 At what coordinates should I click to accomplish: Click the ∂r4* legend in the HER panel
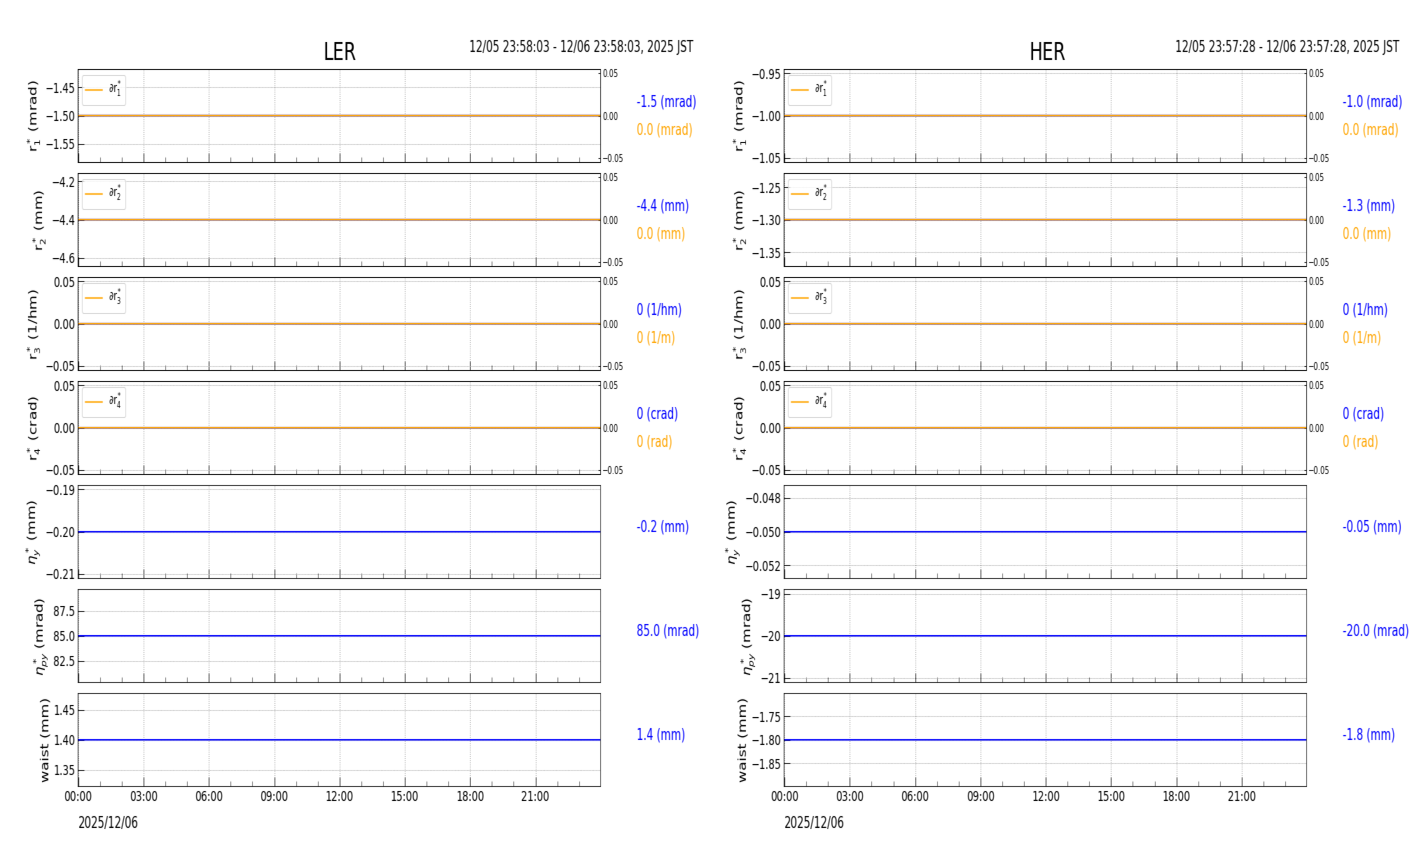(x=810, y=402)
